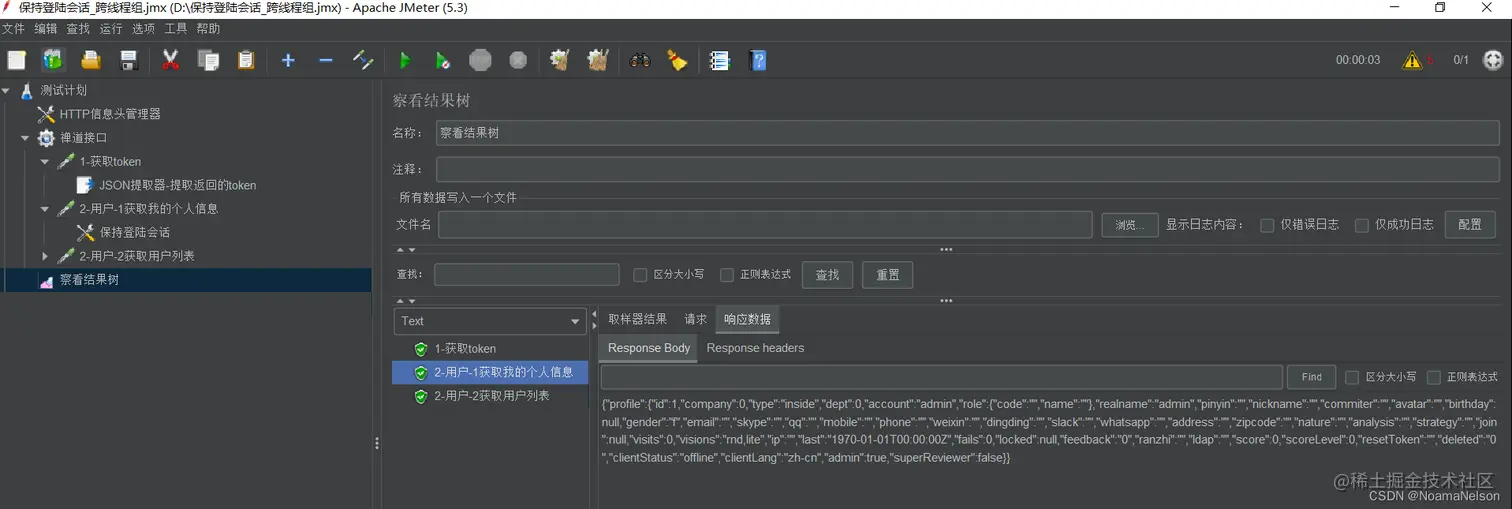The height and width of the screenshot is (509, 1512).
Task: Open Search with the binoculars icon
Action: [x=640, y=60]
